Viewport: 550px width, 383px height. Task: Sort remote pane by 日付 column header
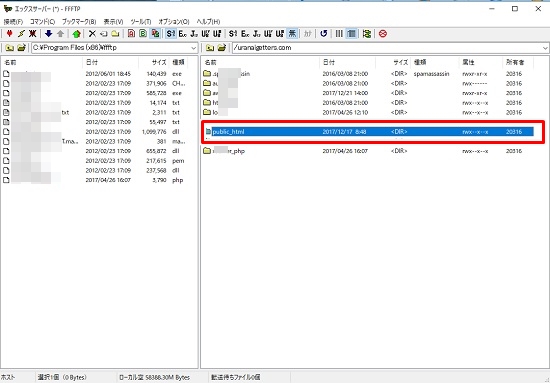coord(348,62)
